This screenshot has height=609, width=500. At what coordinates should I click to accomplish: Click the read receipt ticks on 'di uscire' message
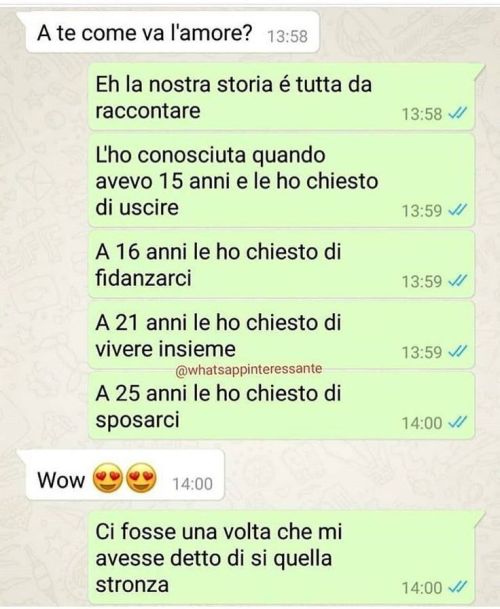click(457, 210)
